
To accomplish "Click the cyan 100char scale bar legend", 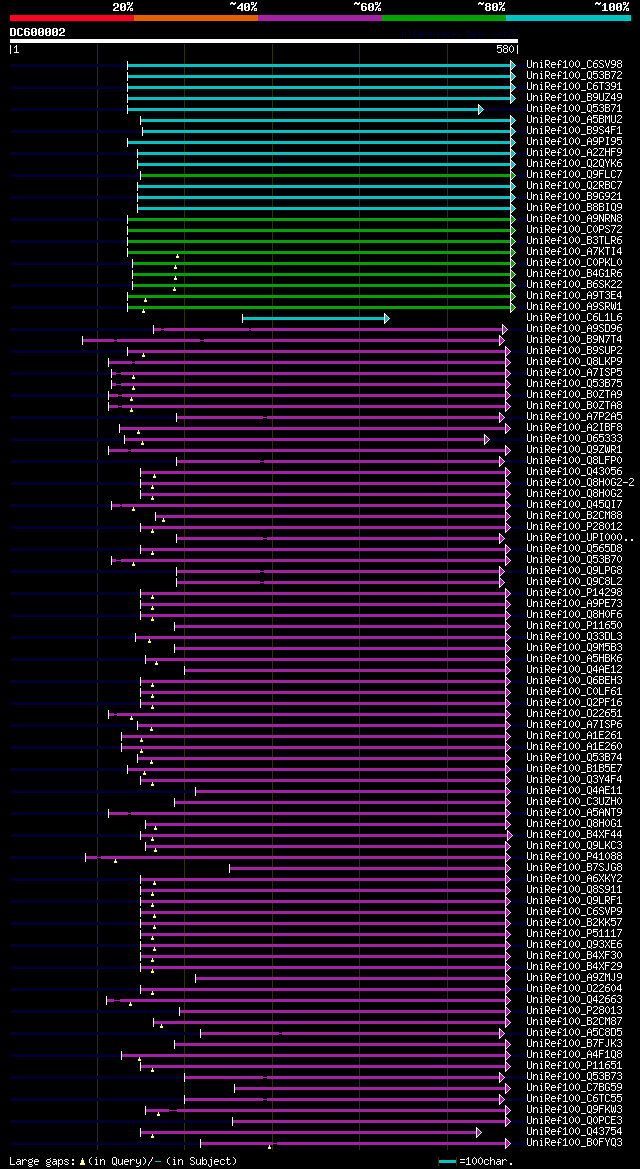I will tap(448, 1162).
